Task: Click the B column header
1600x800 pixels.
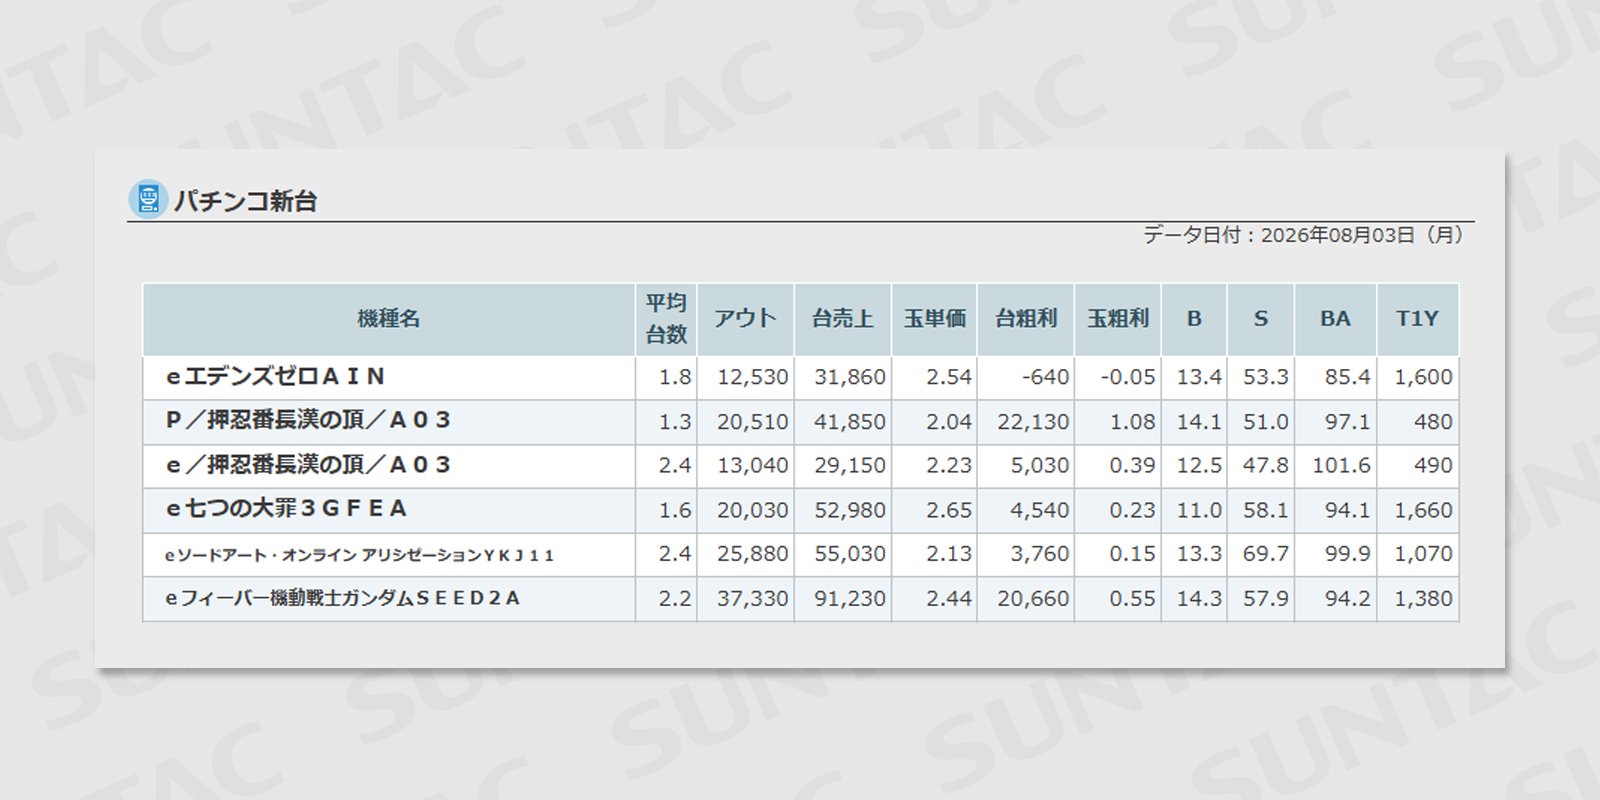Action: coord(1194,319)
